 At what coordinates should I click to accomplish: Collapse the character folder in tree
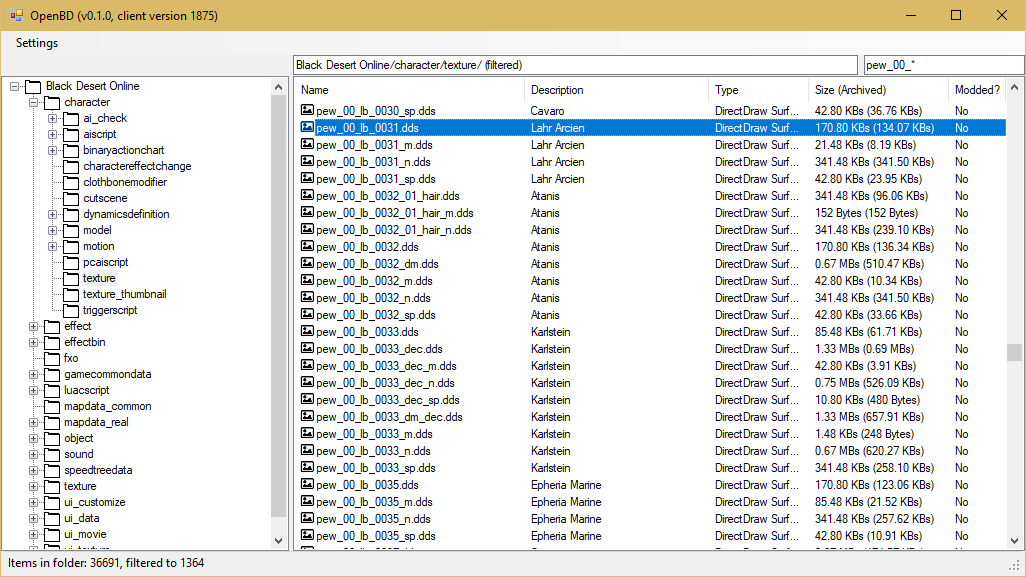click(34, 102)
